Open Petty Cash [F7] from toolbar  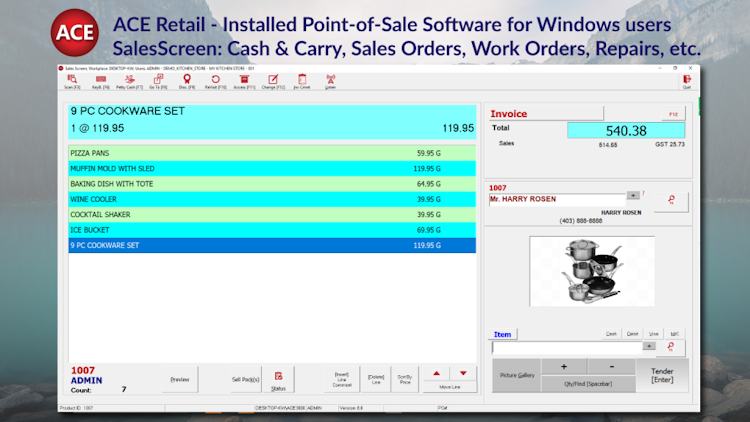(x=129, y=82)
